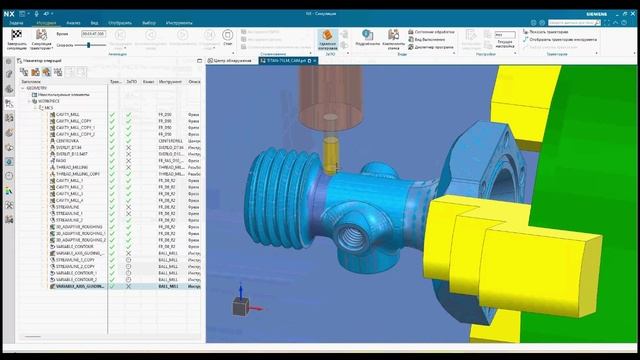Click the Program Order View navigator icon

click(24, 72)
